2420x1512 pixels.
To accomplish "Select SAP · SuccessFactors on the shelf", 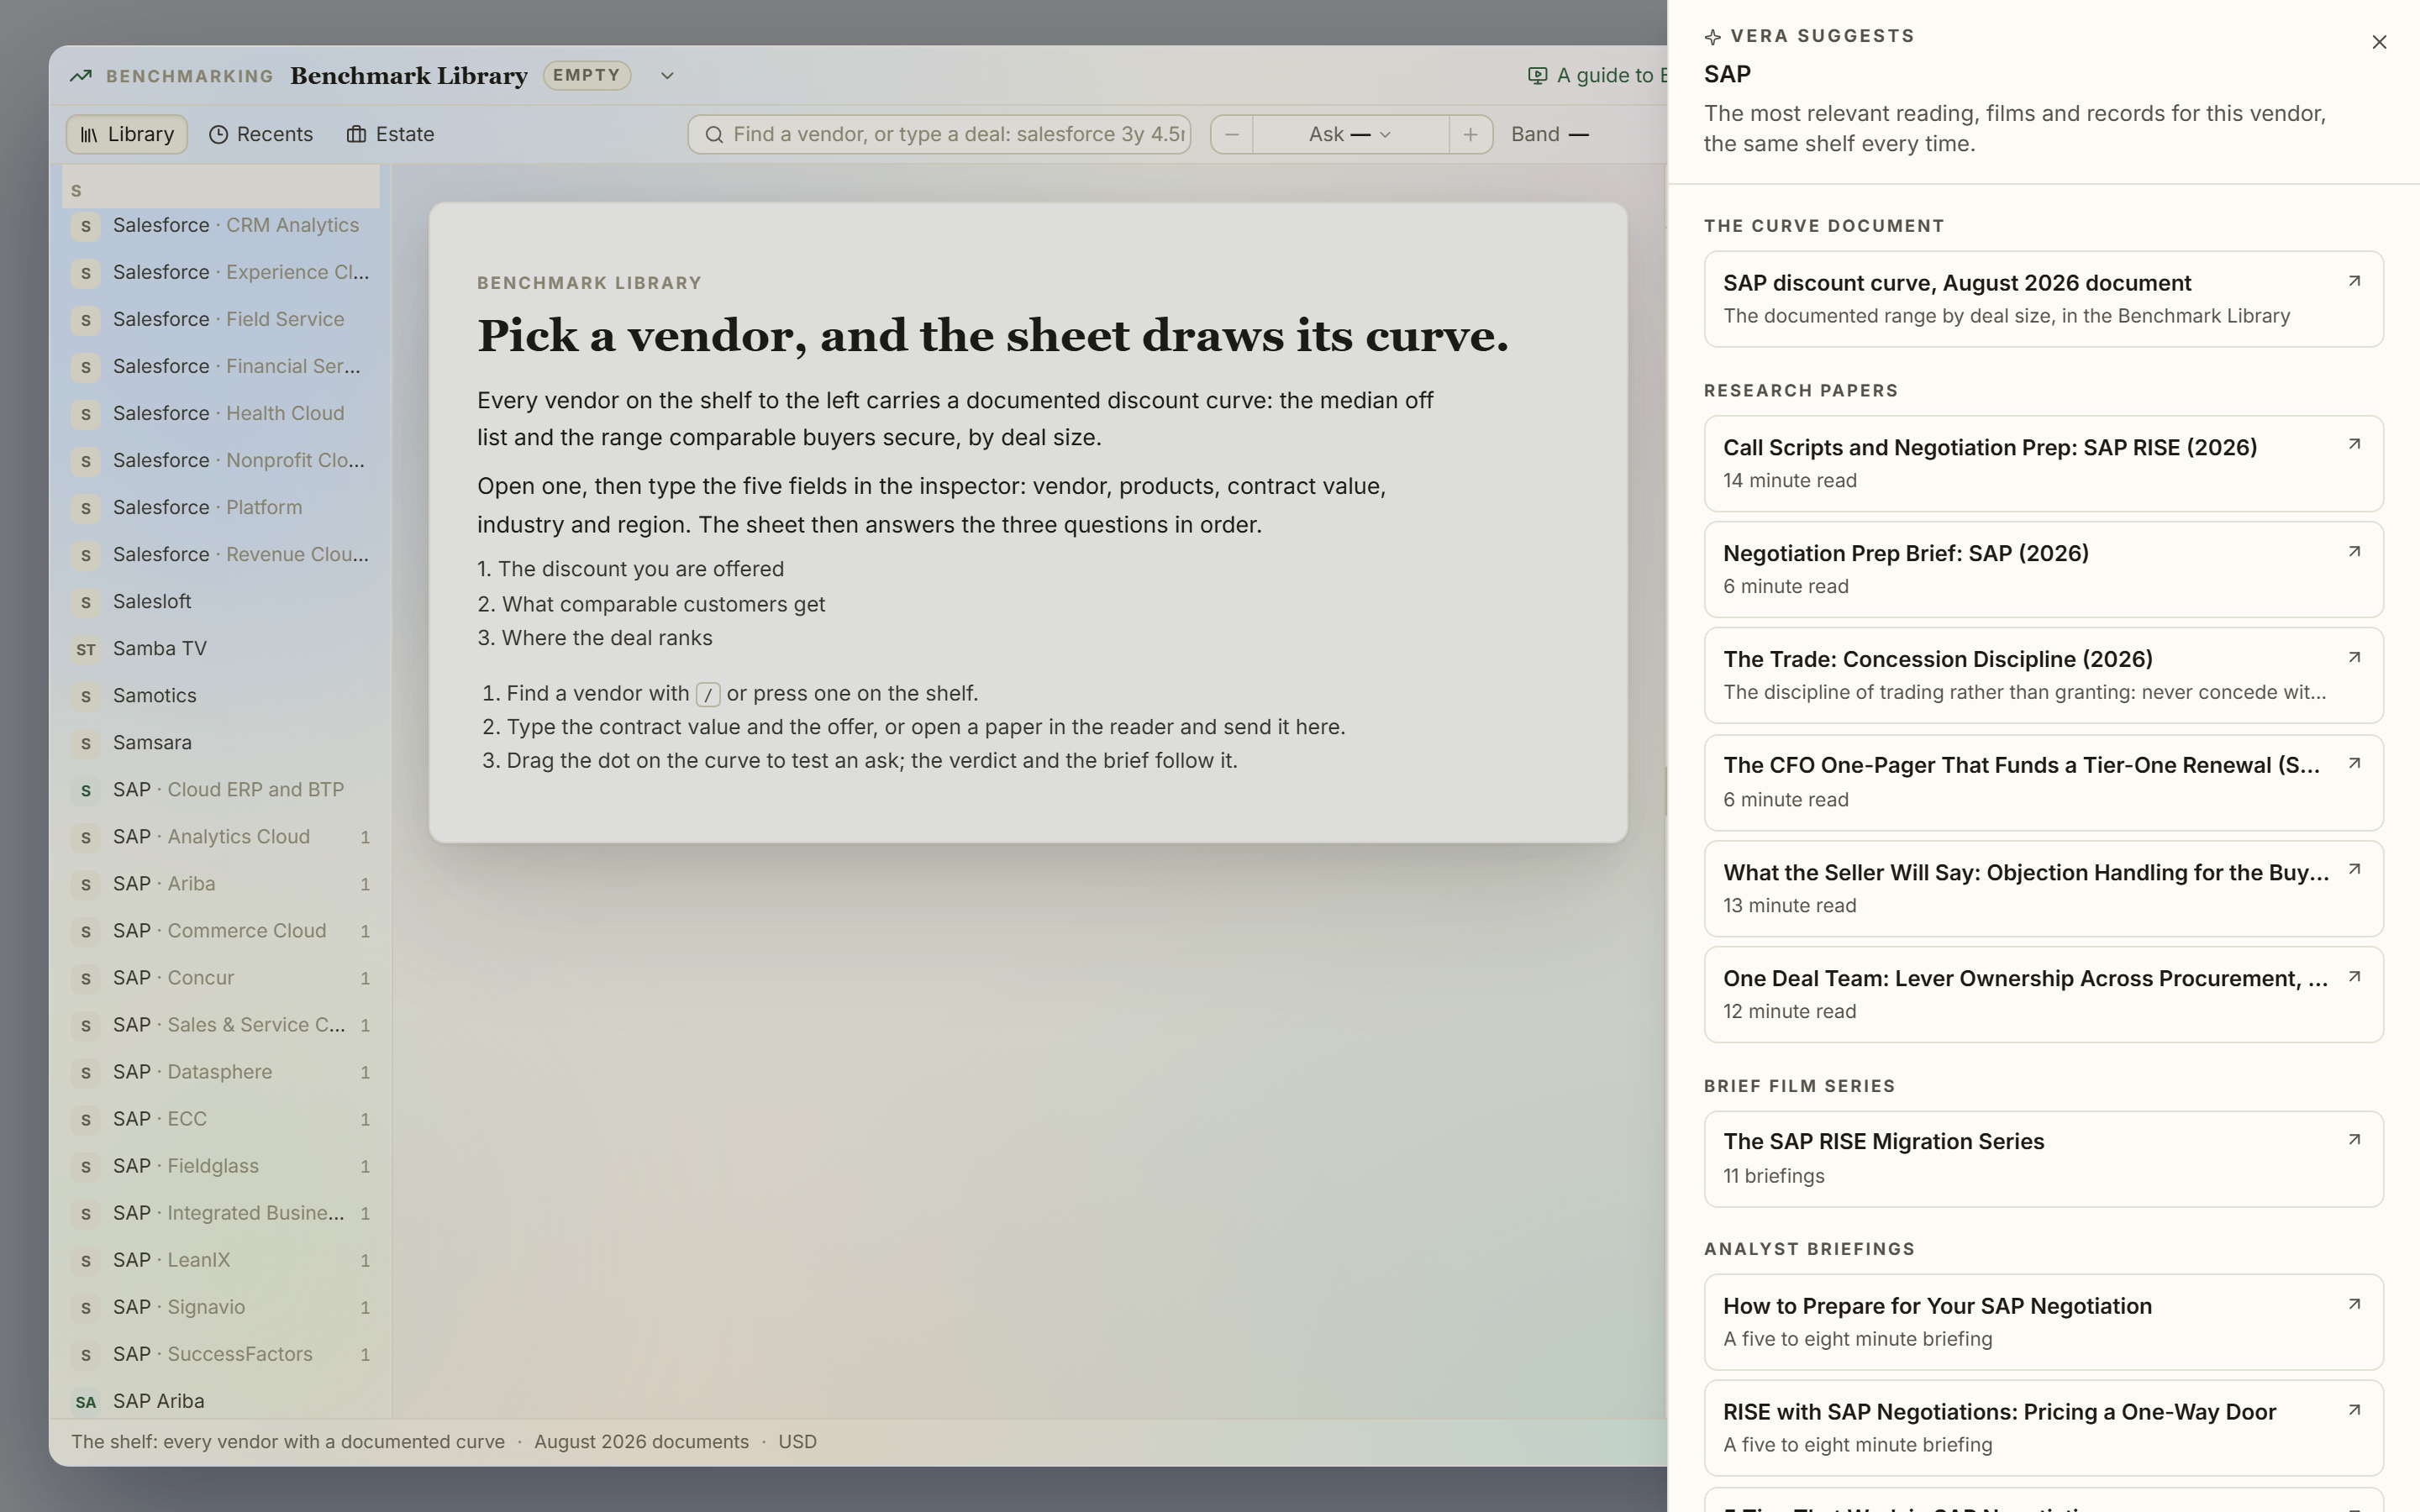I will coord(221,1353).
